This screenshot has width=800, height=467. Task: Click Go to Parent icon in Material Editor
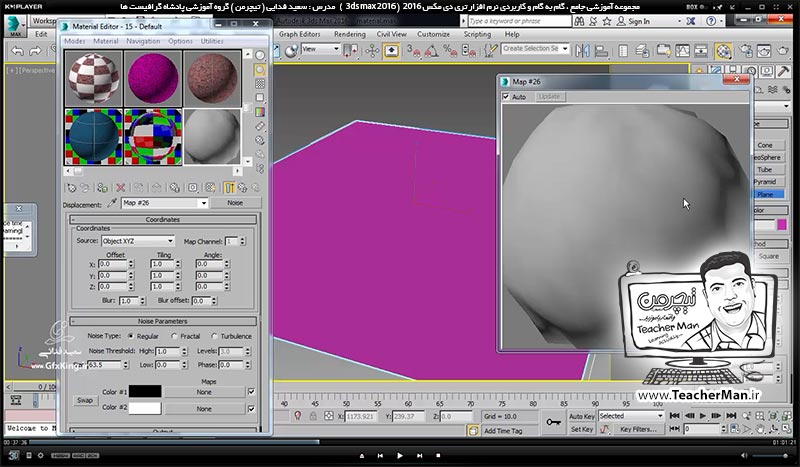(242, 188)
